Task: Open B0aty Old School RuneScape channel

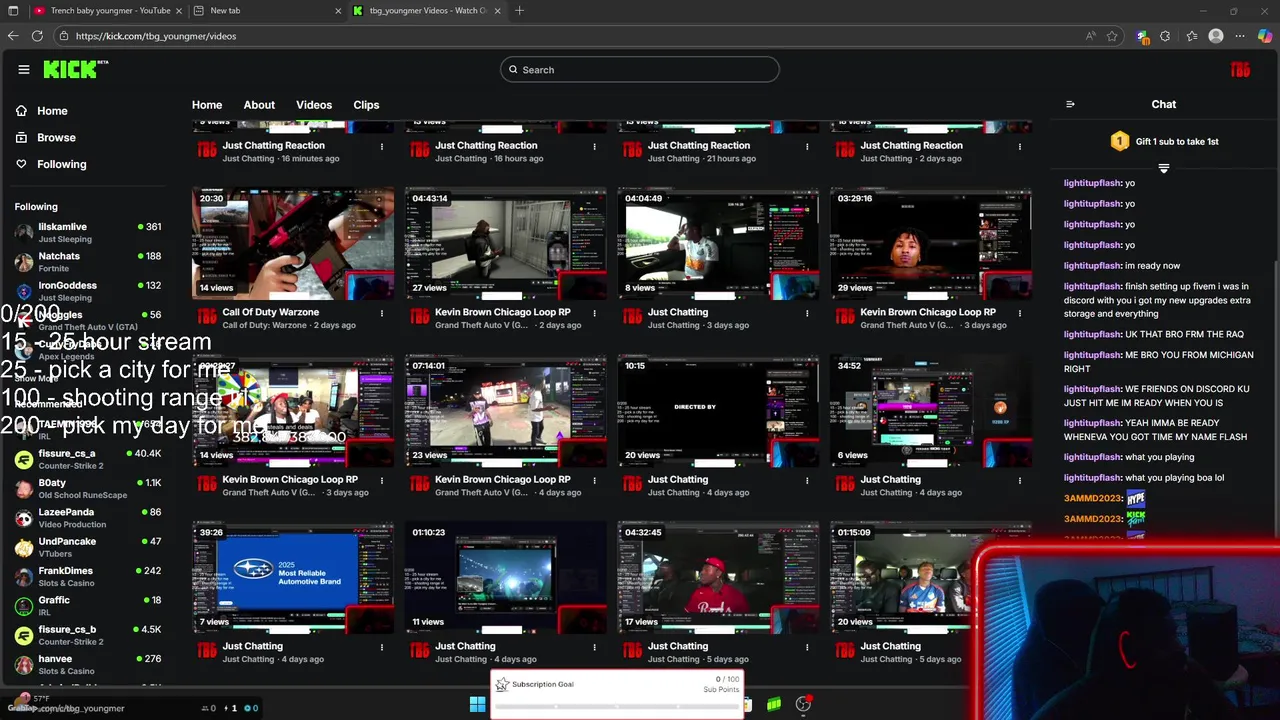Action: pos(90,489)
